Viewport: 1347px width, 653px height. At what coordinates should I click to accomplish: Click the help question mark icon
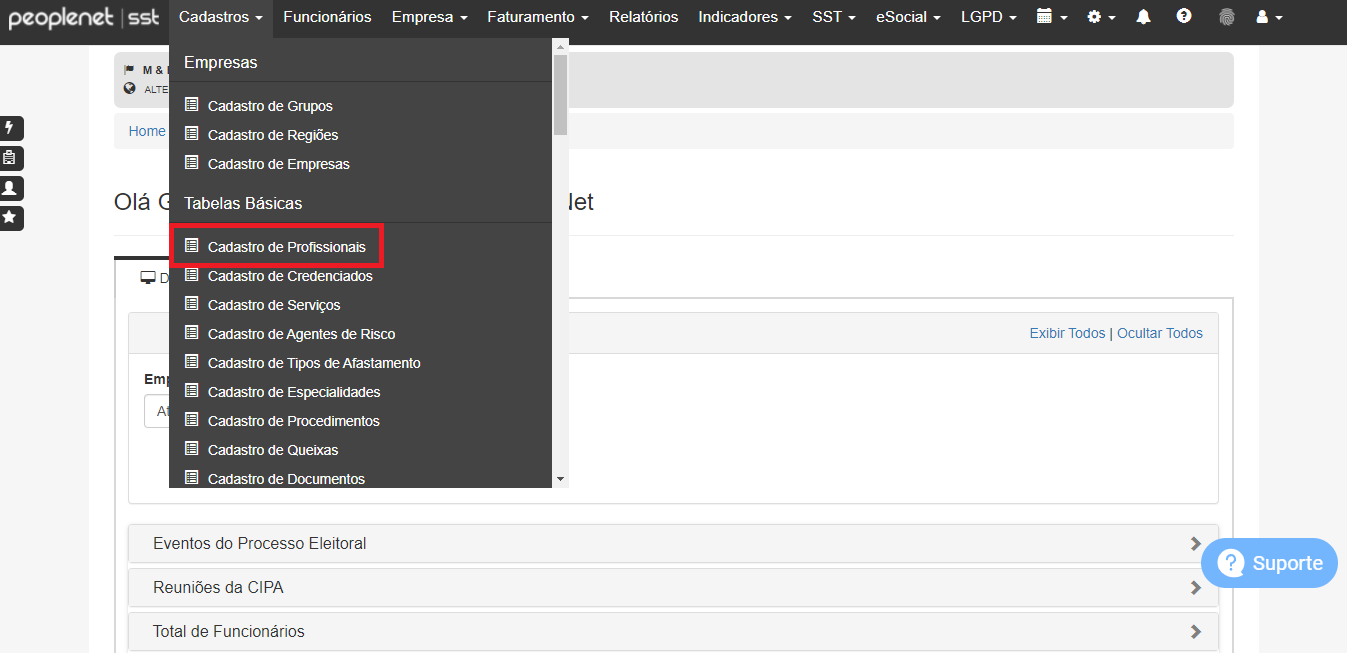[x=1184, y=17]
